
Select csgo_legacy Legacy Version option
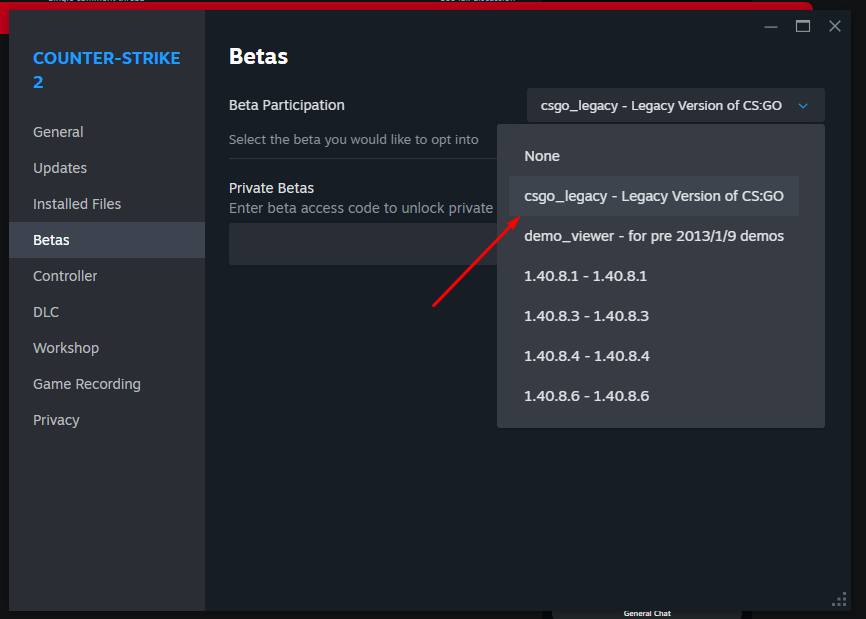point(654,196)
